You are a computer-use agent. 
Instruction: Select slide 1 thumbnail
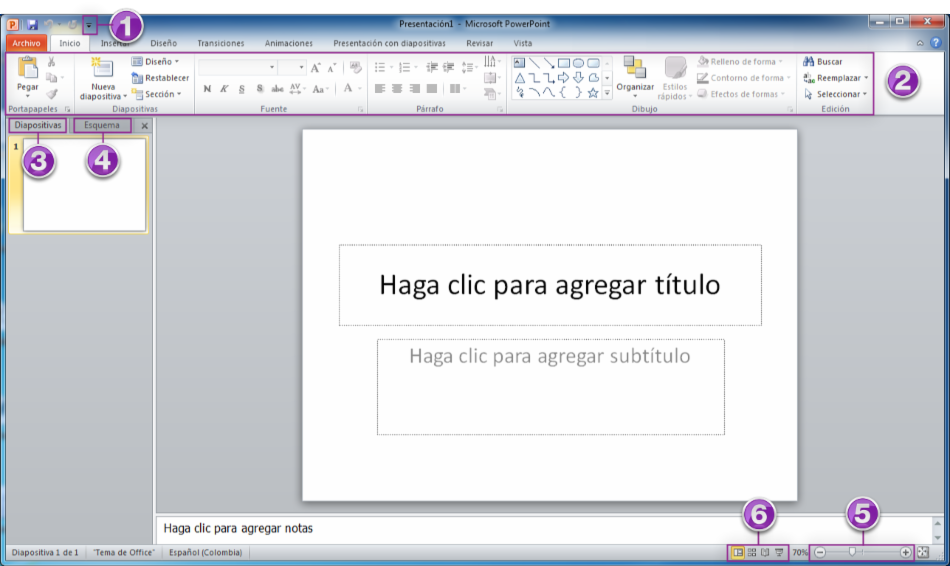pyautogui.click(x=84, y=185)
